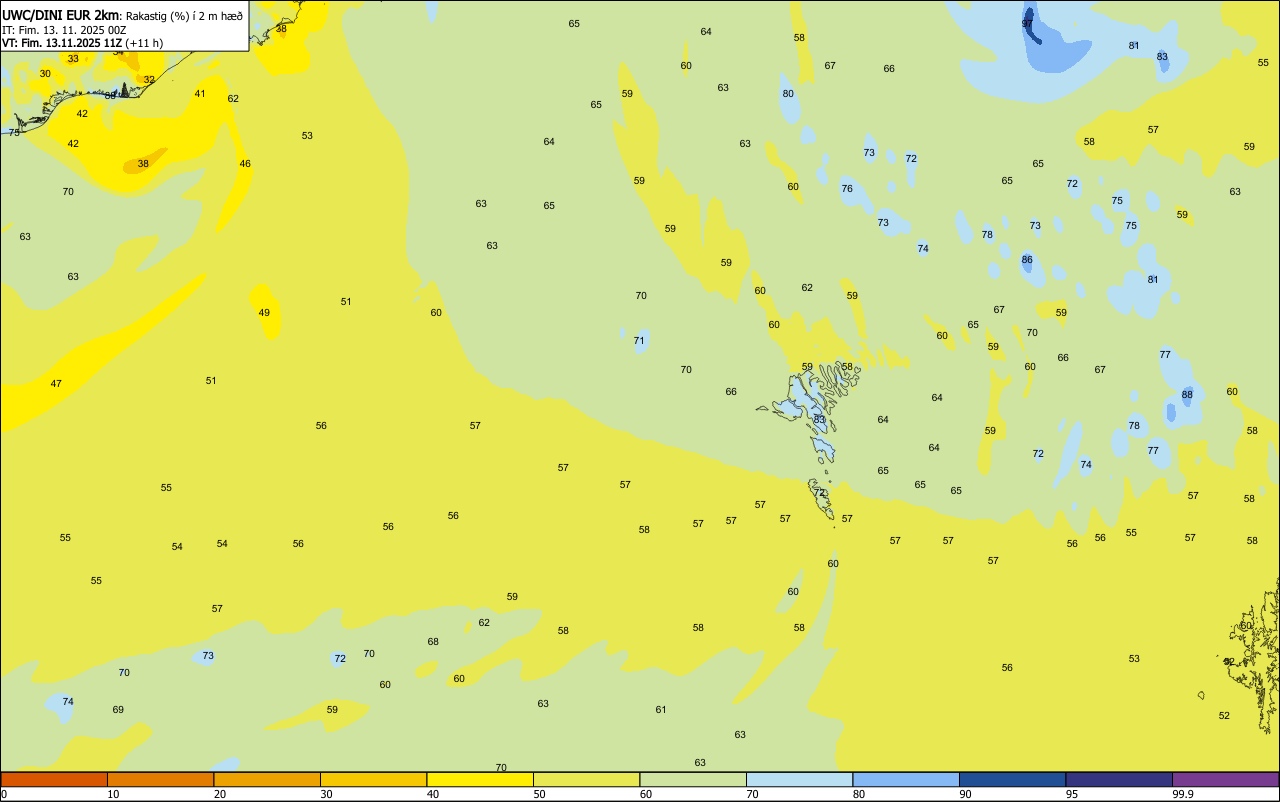Pick the 95–99.9 navy legend swatch
The height and width of the screenshot is (802, 1280).
point(1119,779)
